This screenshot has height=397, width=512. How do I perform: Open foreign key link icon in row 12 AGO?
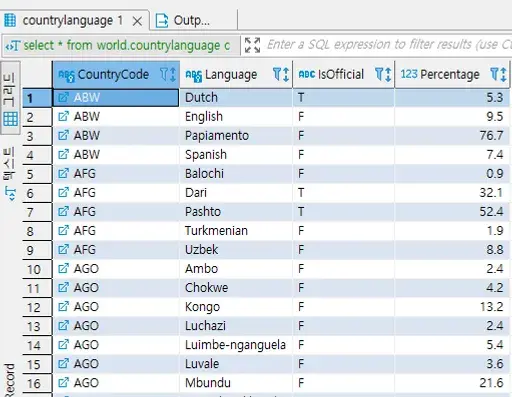click(63, 306)
